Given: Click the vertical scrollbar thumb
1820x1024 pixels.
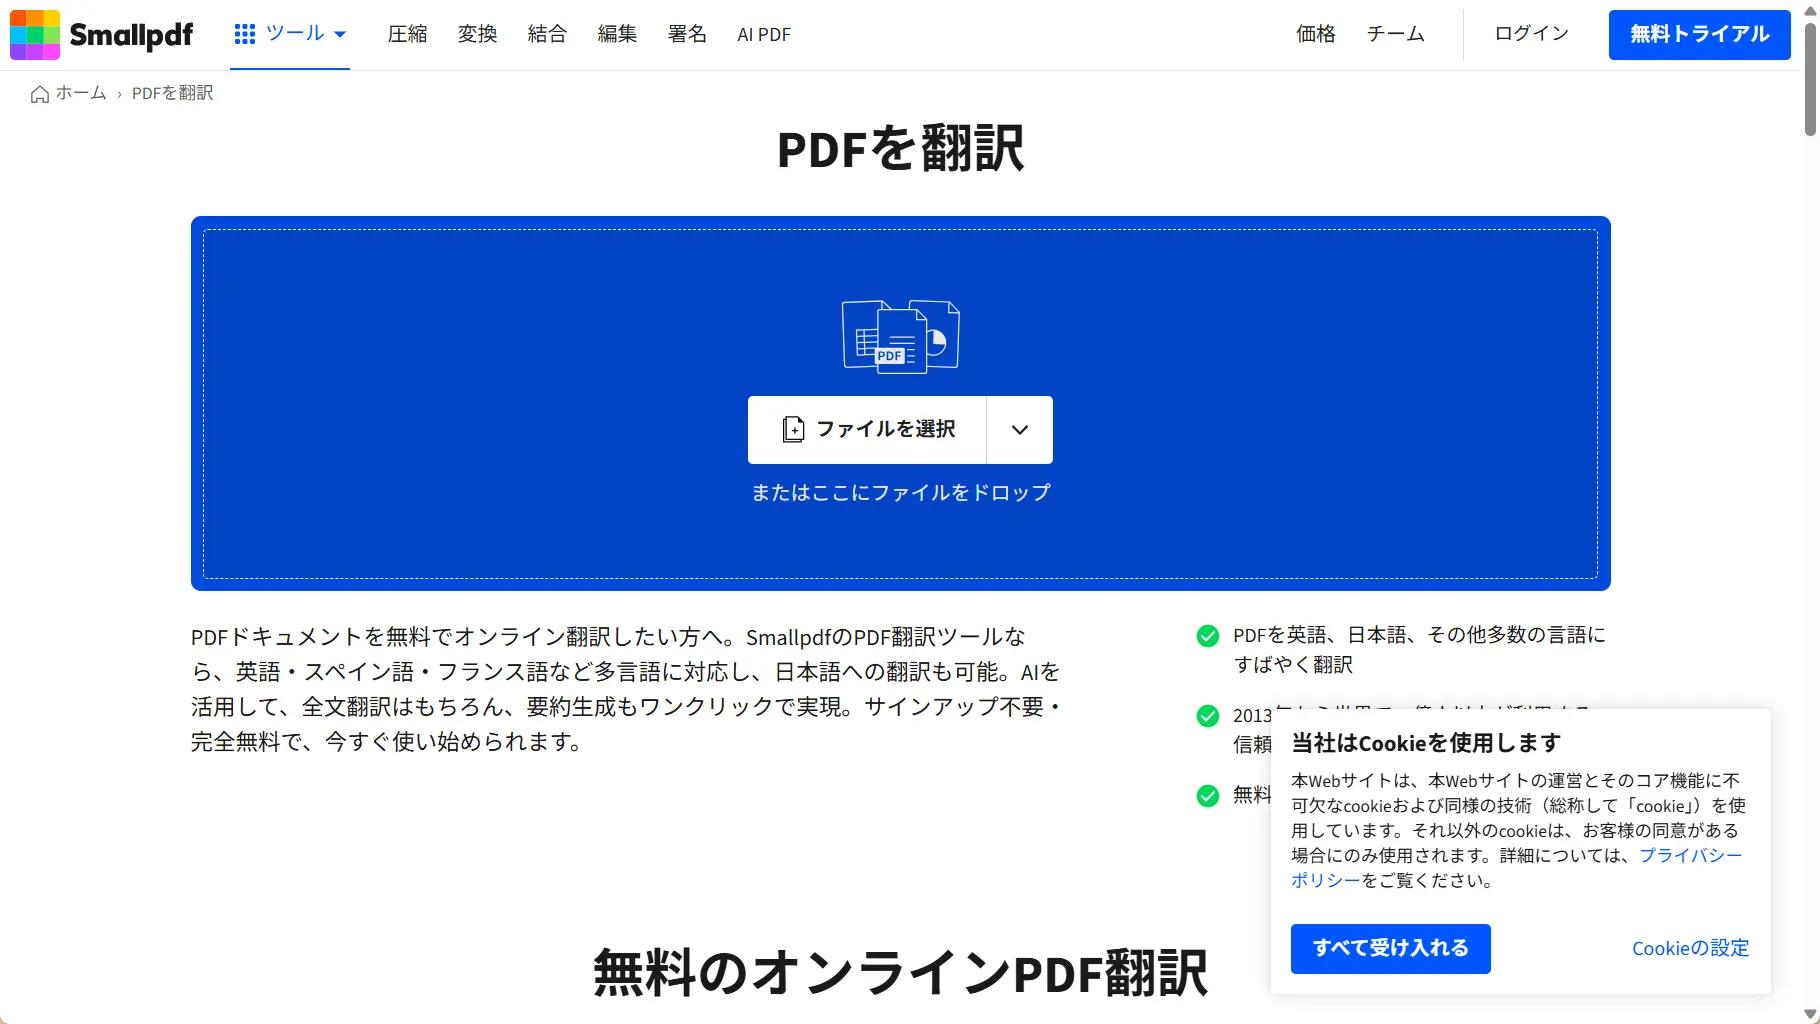Looking at the screenshot, I should (x=1810, y=78).
